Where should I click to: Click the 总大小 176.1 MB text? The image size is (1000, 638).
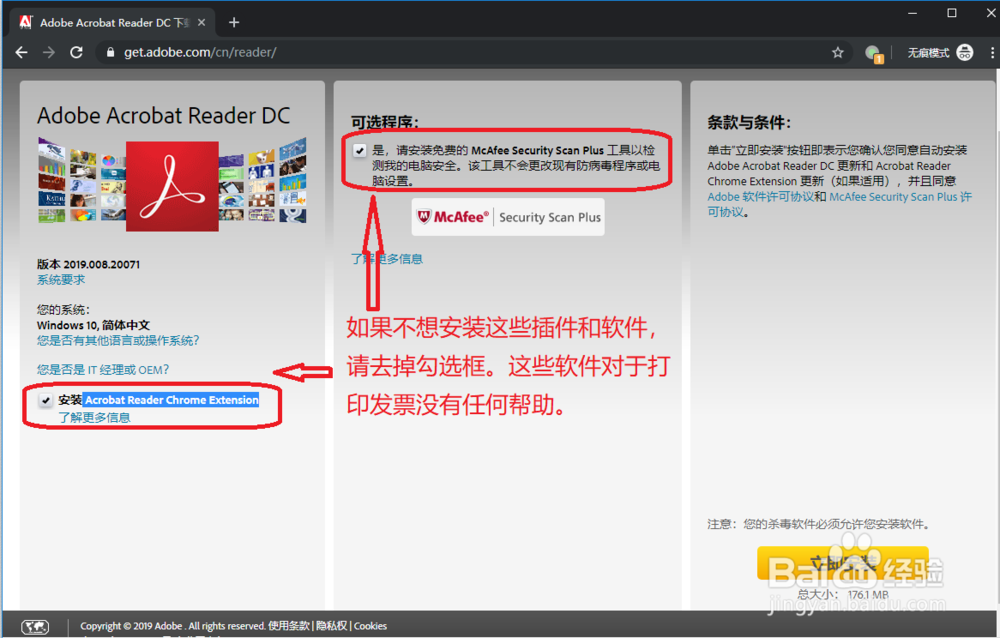click(x=842, y=595)
